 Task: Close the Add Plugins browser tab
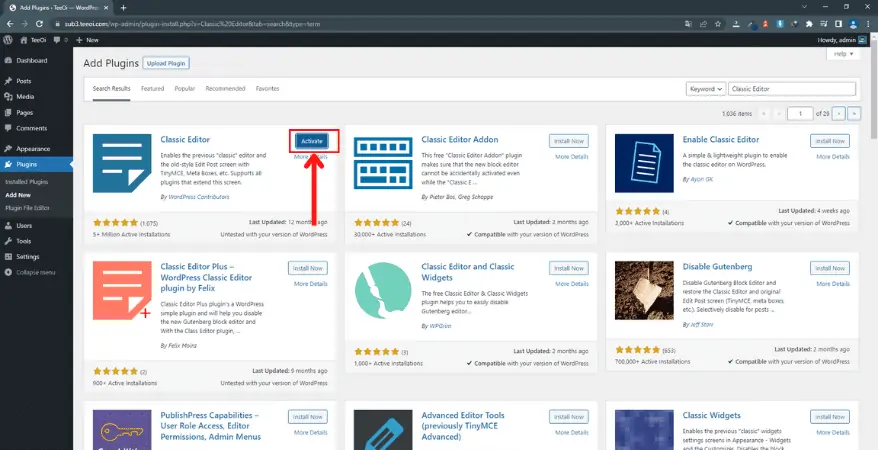tap(108, 8)
